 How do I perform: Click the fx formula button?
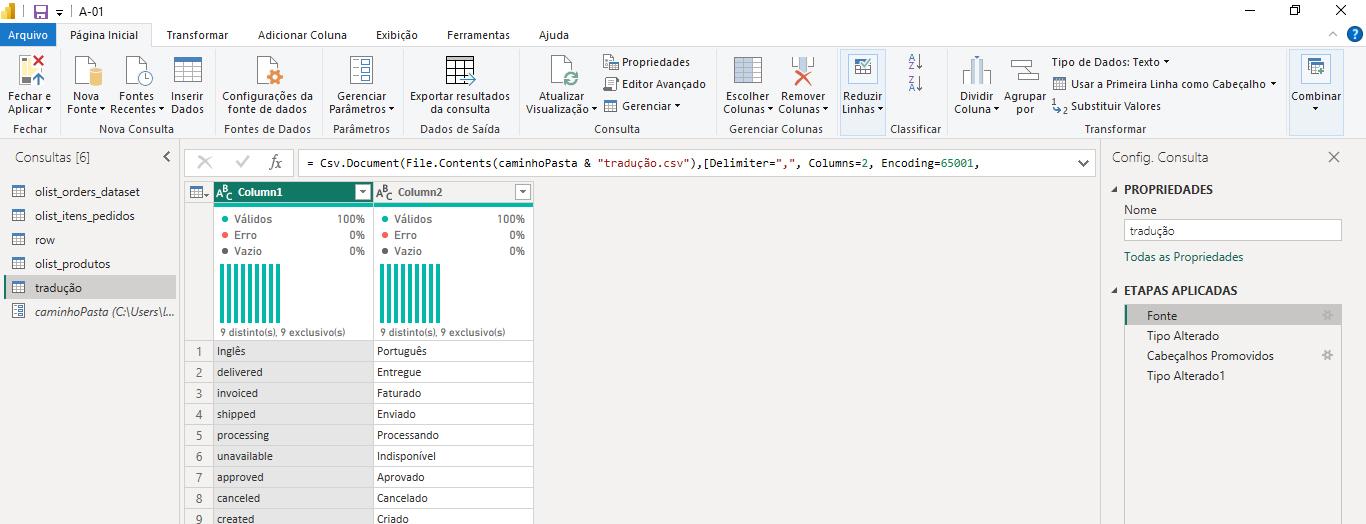tap(276, 162)
